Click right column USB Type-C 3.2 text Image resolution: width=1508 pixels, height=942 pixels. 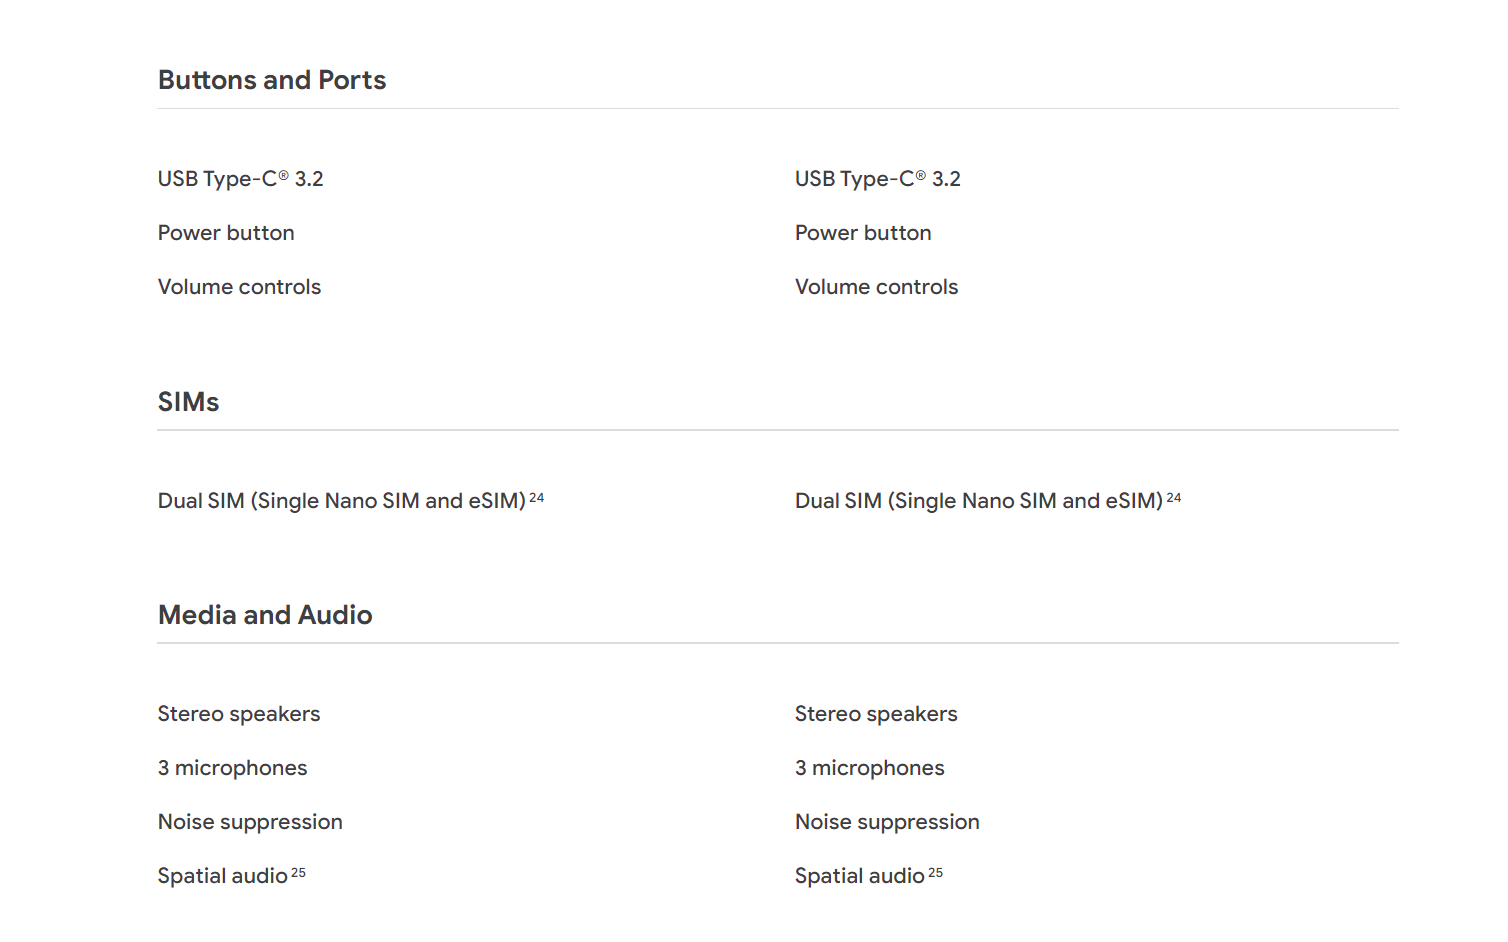pyautogui.click(x=878, y=179)
